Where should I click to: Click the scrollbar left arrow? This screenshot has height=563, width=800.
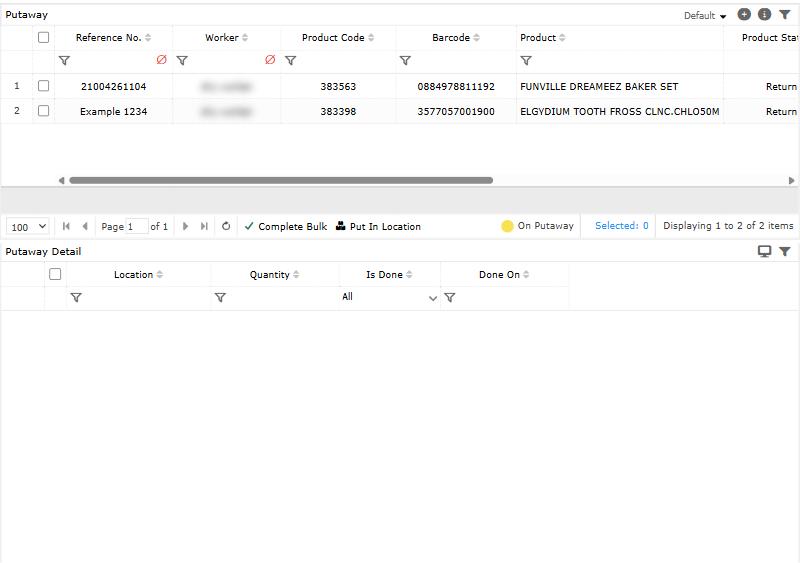[x=62, y=180]
